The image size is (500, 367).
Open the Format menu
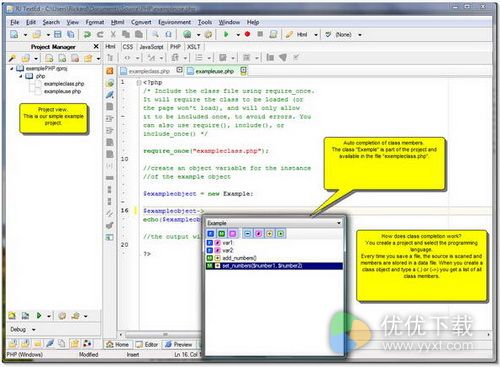95,22
